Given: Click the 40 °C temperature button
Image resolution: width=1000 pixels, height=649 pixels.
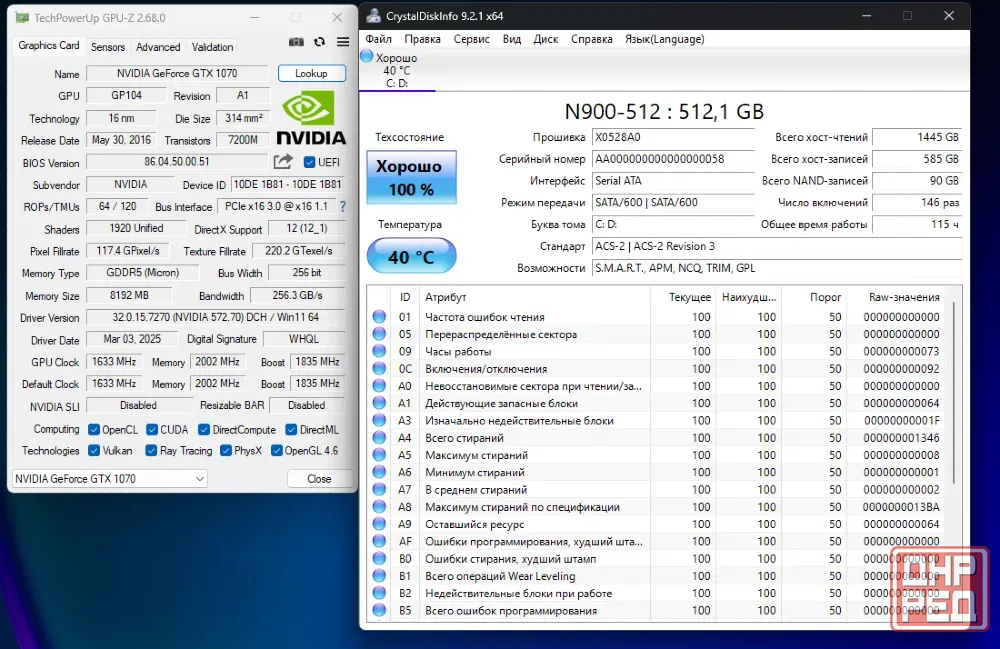Looking at the screenshot, I should point(411,256).
